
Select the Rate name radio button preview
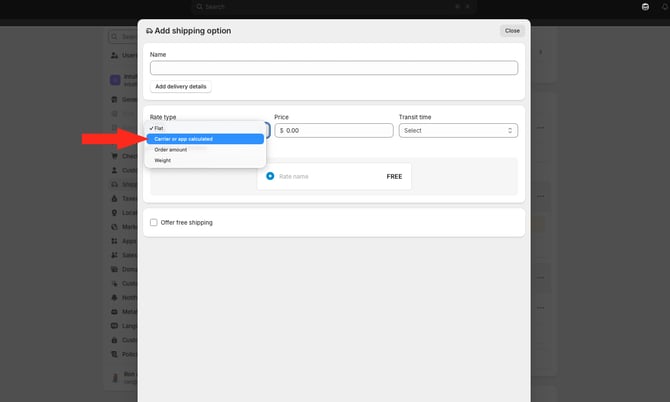click(270, 176)
